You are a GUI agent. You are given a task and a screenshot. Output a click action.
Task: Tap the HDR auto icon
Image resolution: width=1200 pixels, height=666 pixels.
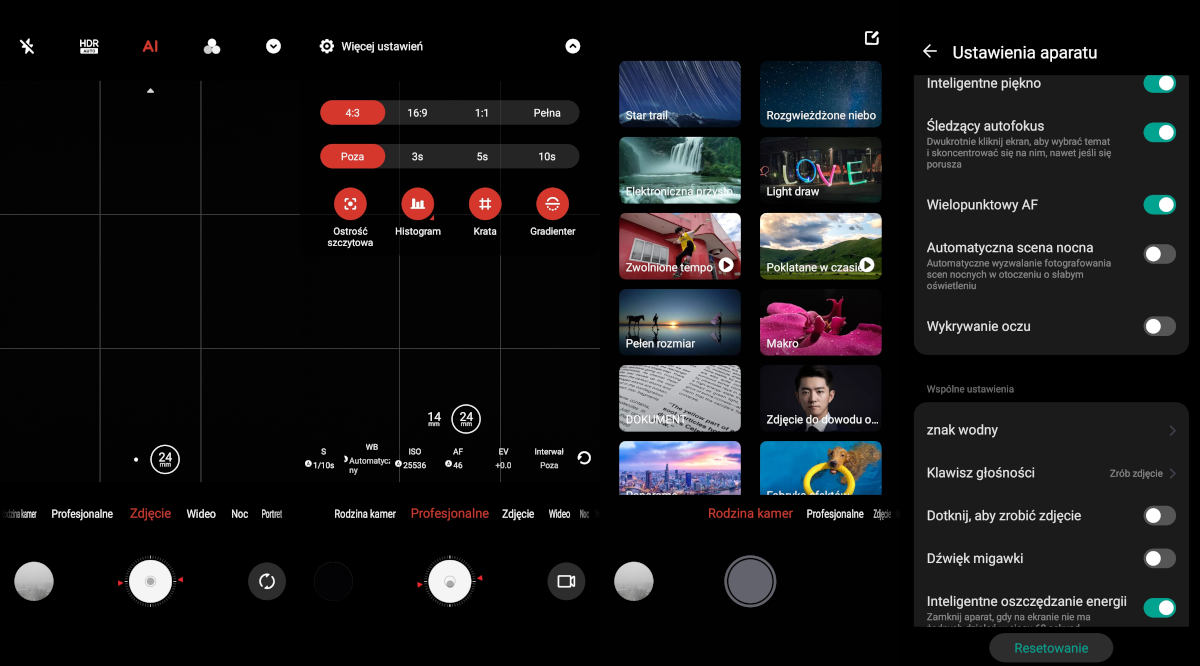tap(89, 46)
